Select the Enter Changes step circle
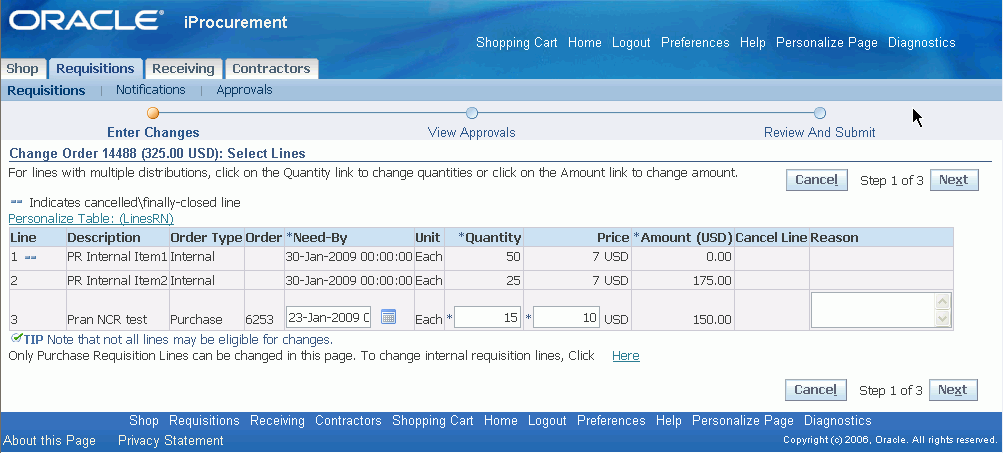 tap(153, 113)
